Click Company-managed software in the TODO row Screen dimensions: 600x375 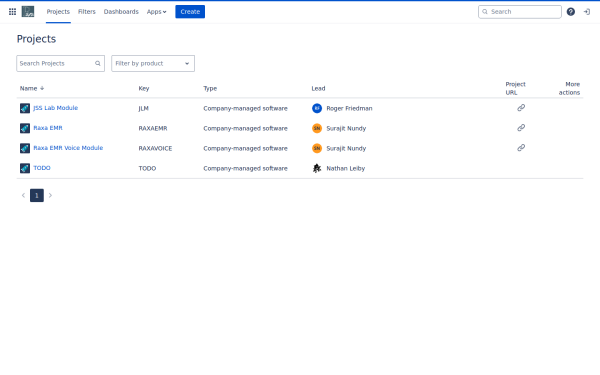(x=245, y=168)
